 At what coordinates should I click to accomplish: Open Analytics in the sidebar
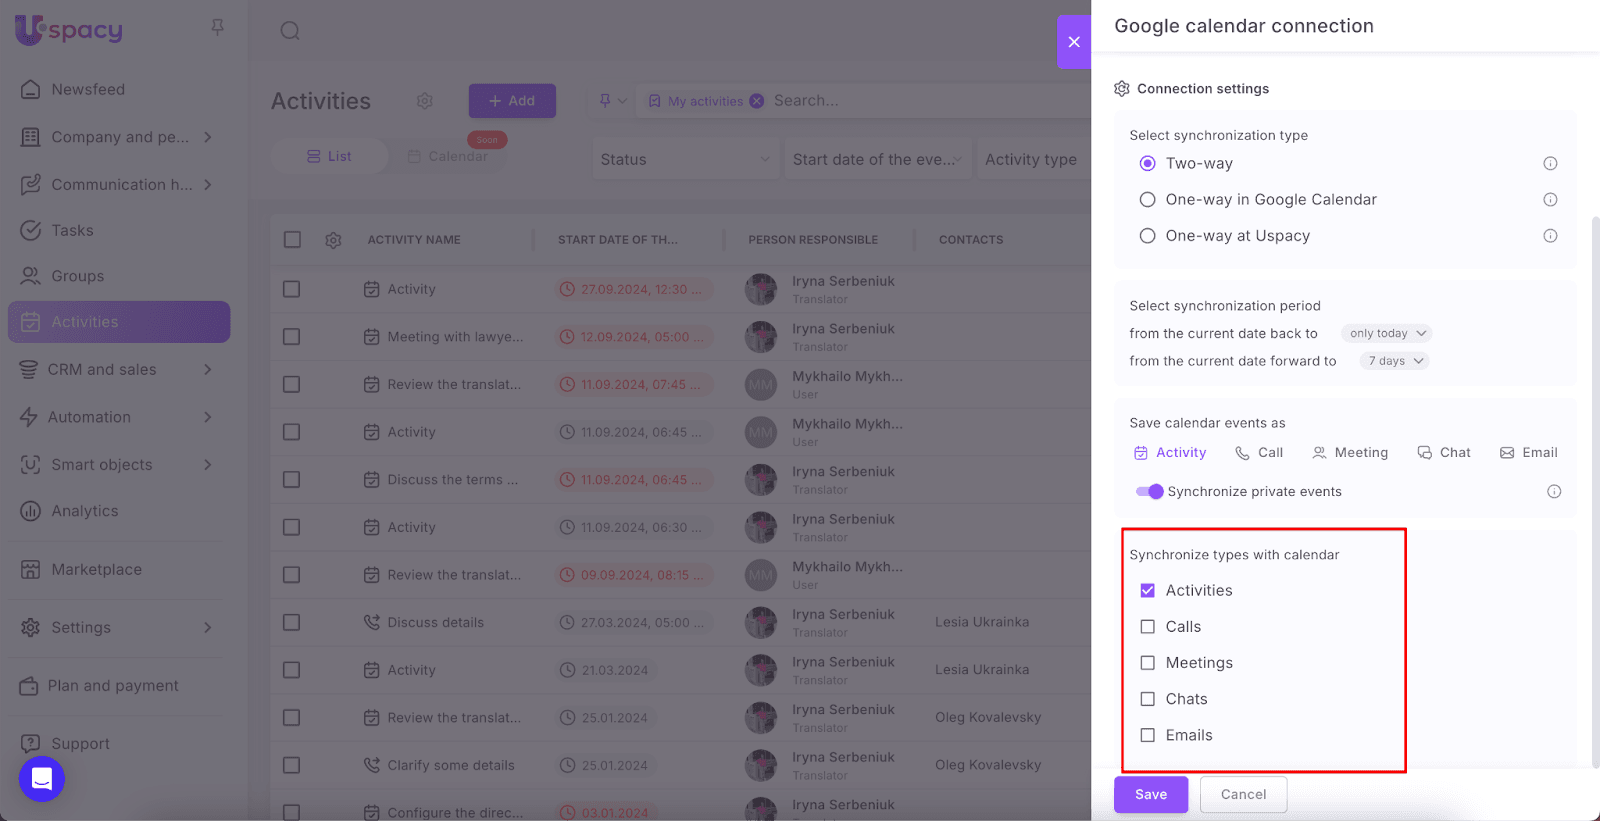click(85, 511)
